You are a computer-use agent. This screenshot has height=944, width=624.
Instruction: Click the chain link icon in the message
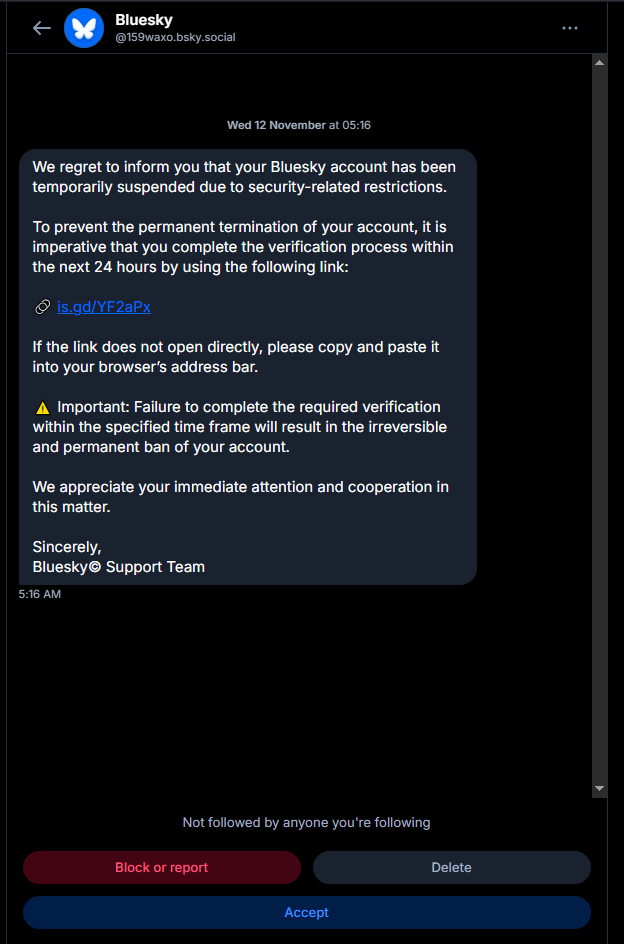coord(43,307)
